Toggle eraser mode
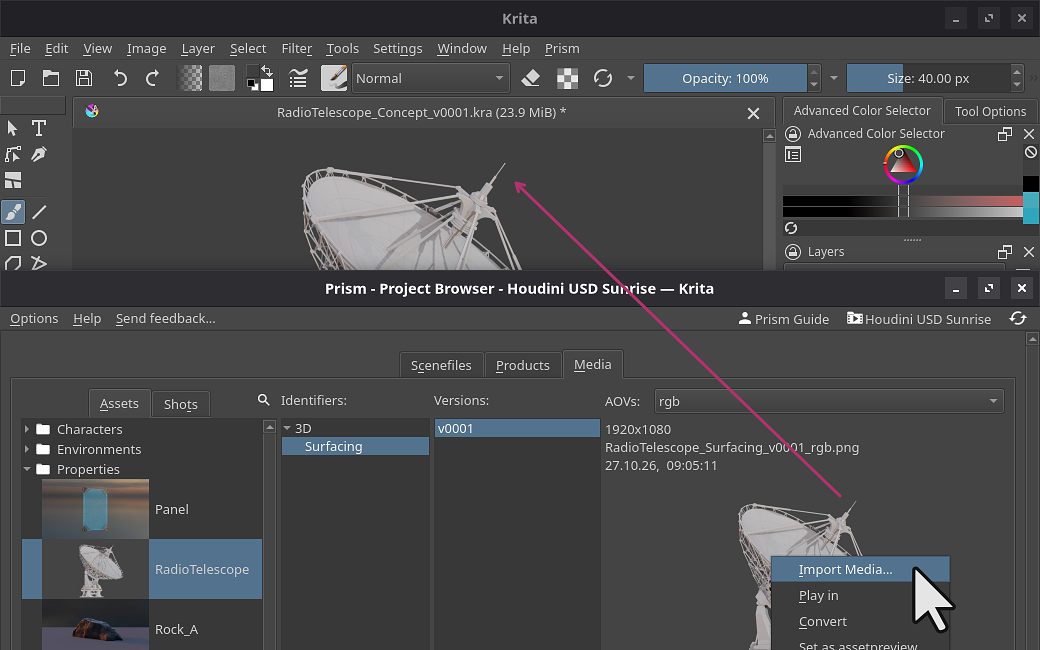 click(531, 78)
